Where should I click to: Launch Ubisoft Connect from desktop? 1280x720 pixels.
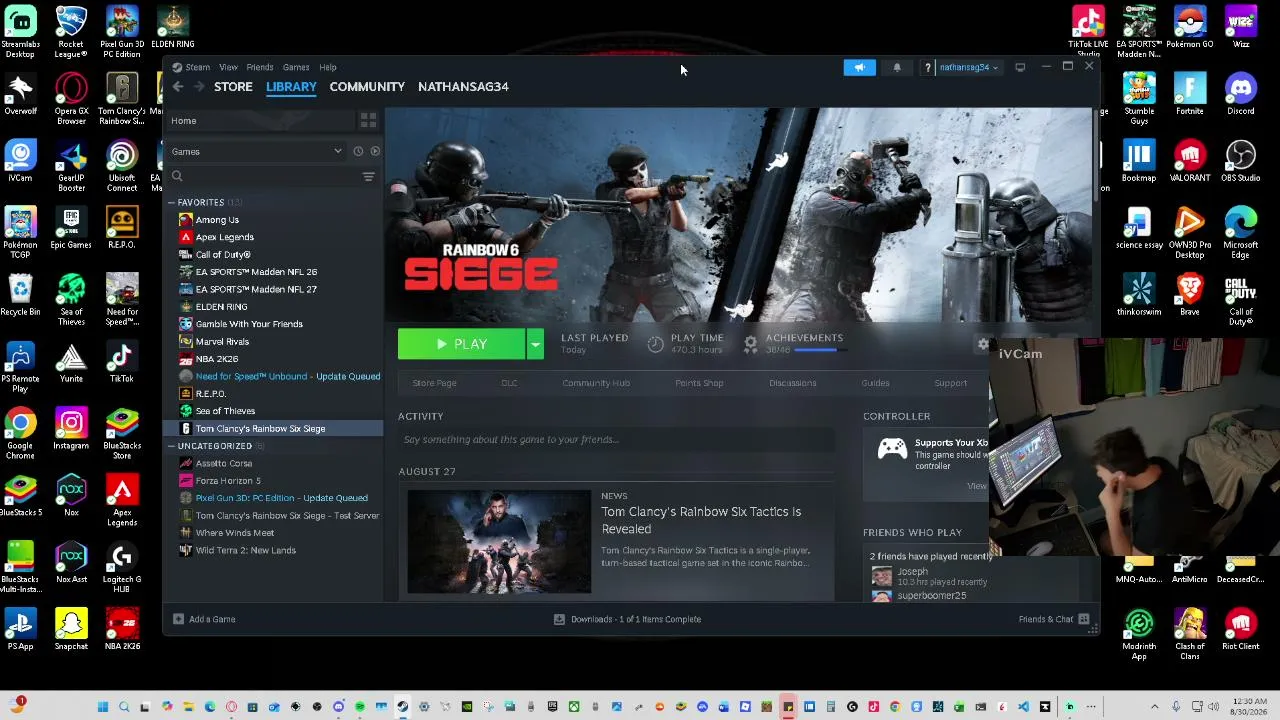[x=122, y=166]
